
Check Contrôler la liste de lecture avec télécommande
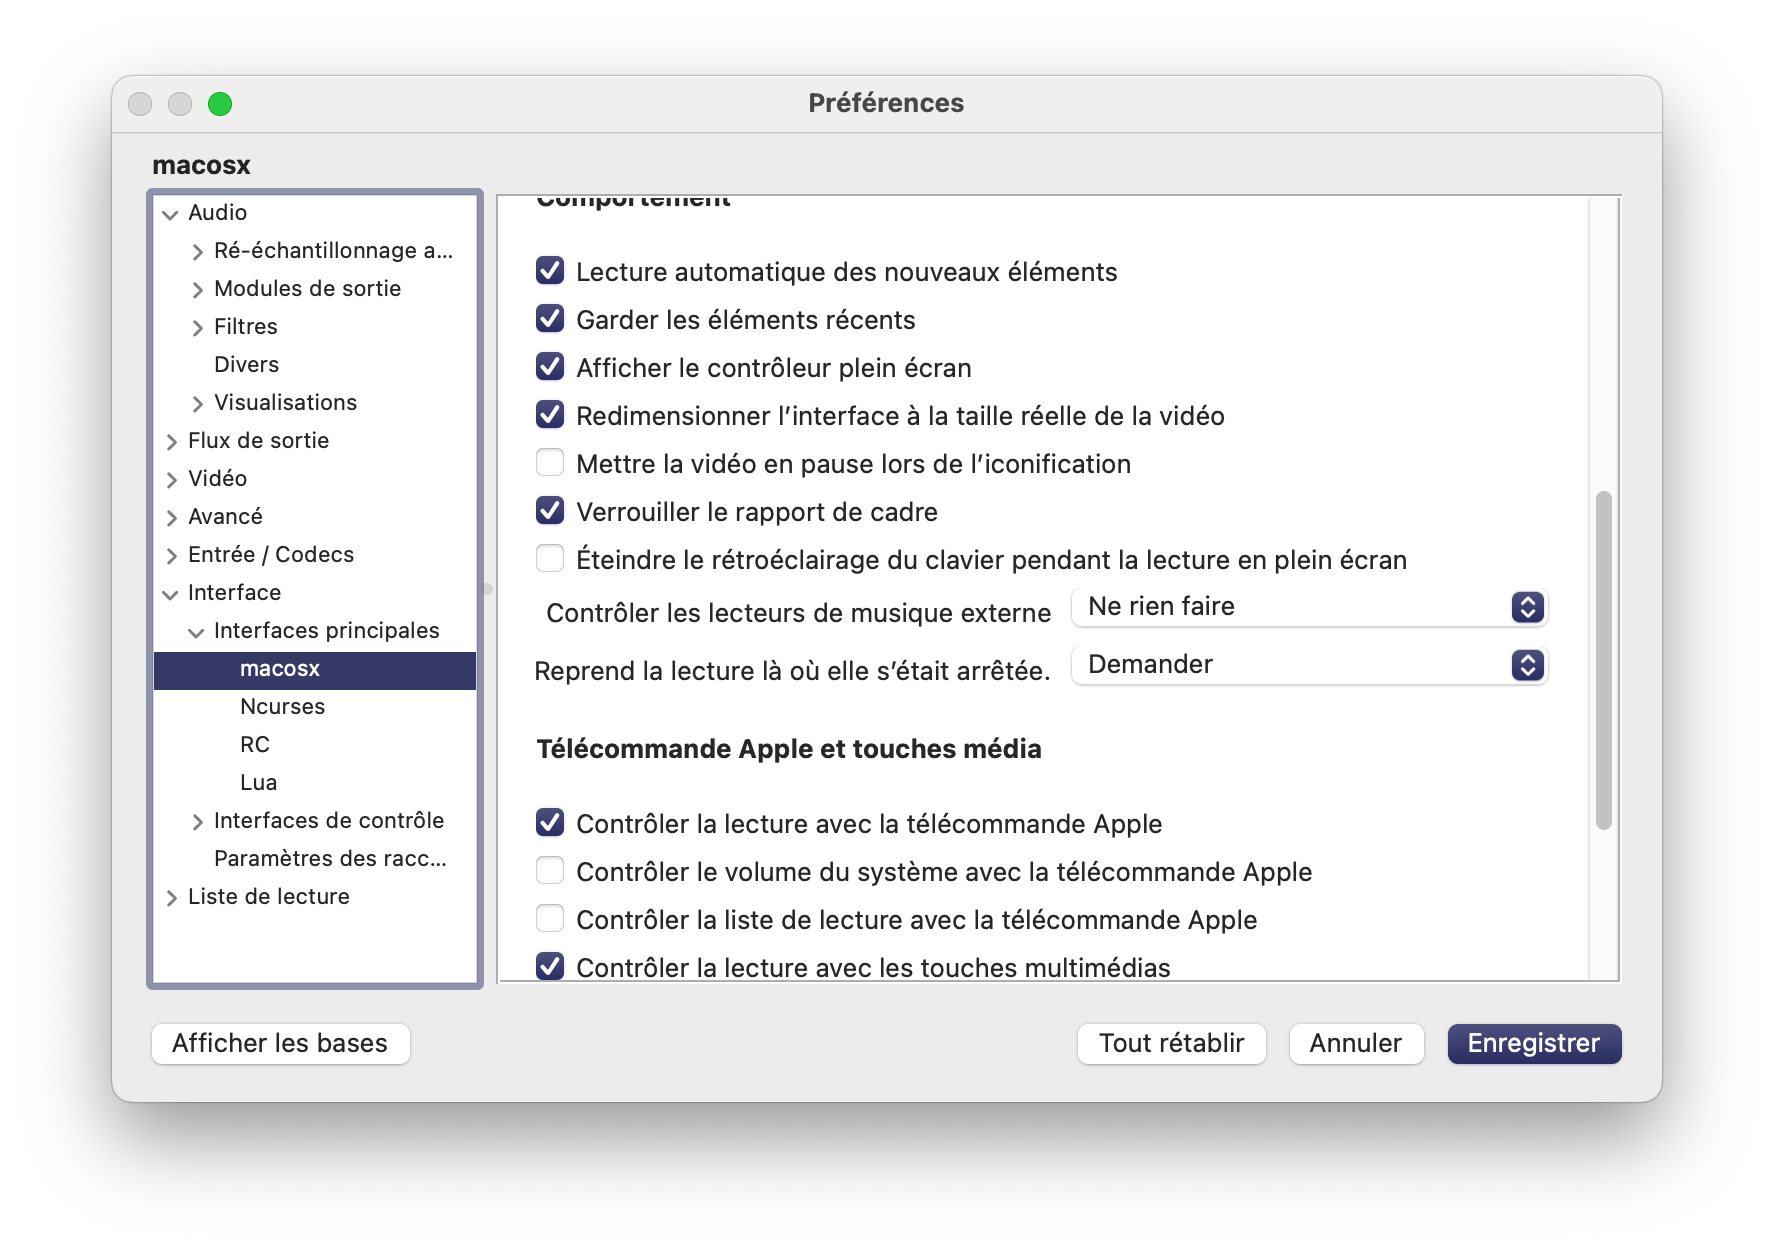[550, 919]
